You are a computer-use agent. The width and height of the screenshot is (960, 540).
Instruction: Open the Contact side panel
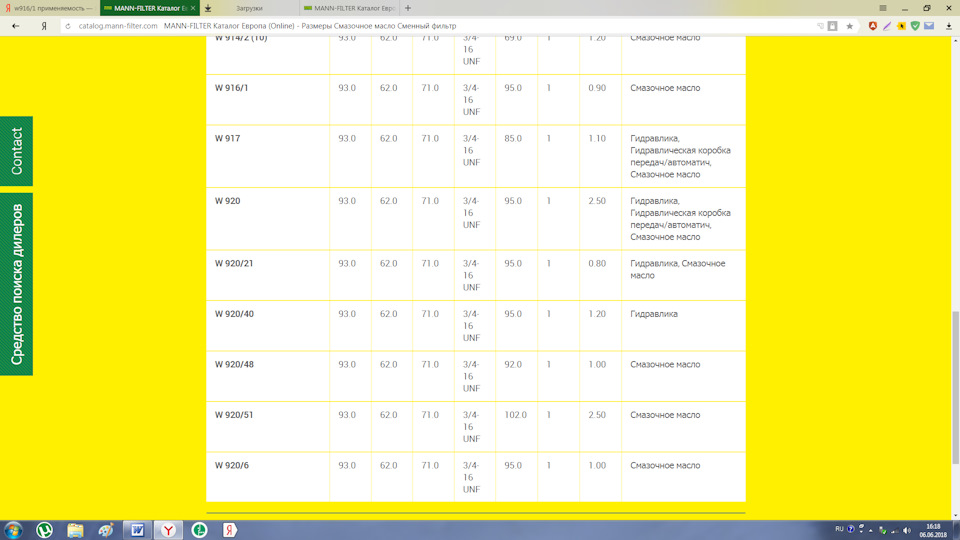point(16,151)
